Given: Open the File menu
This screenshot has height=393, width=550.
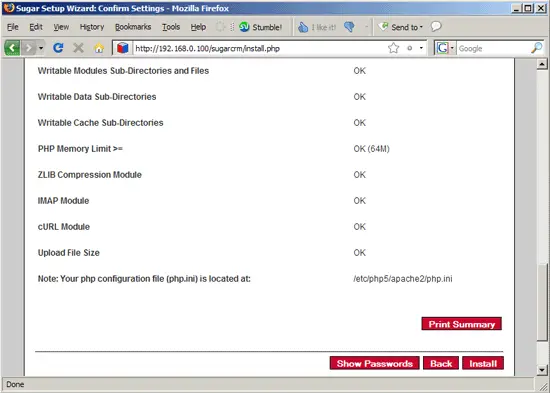Looking at the screenshot, I should tap(13, 27).
